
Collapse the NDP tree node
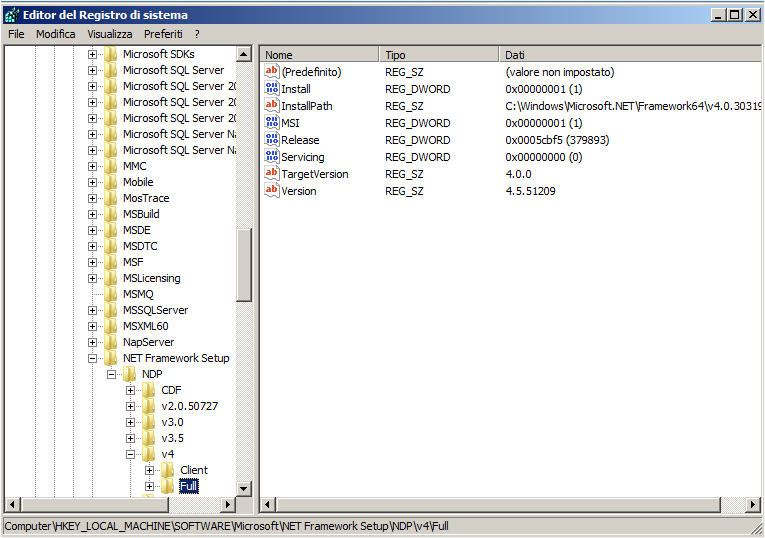click(x=111, y=375)
